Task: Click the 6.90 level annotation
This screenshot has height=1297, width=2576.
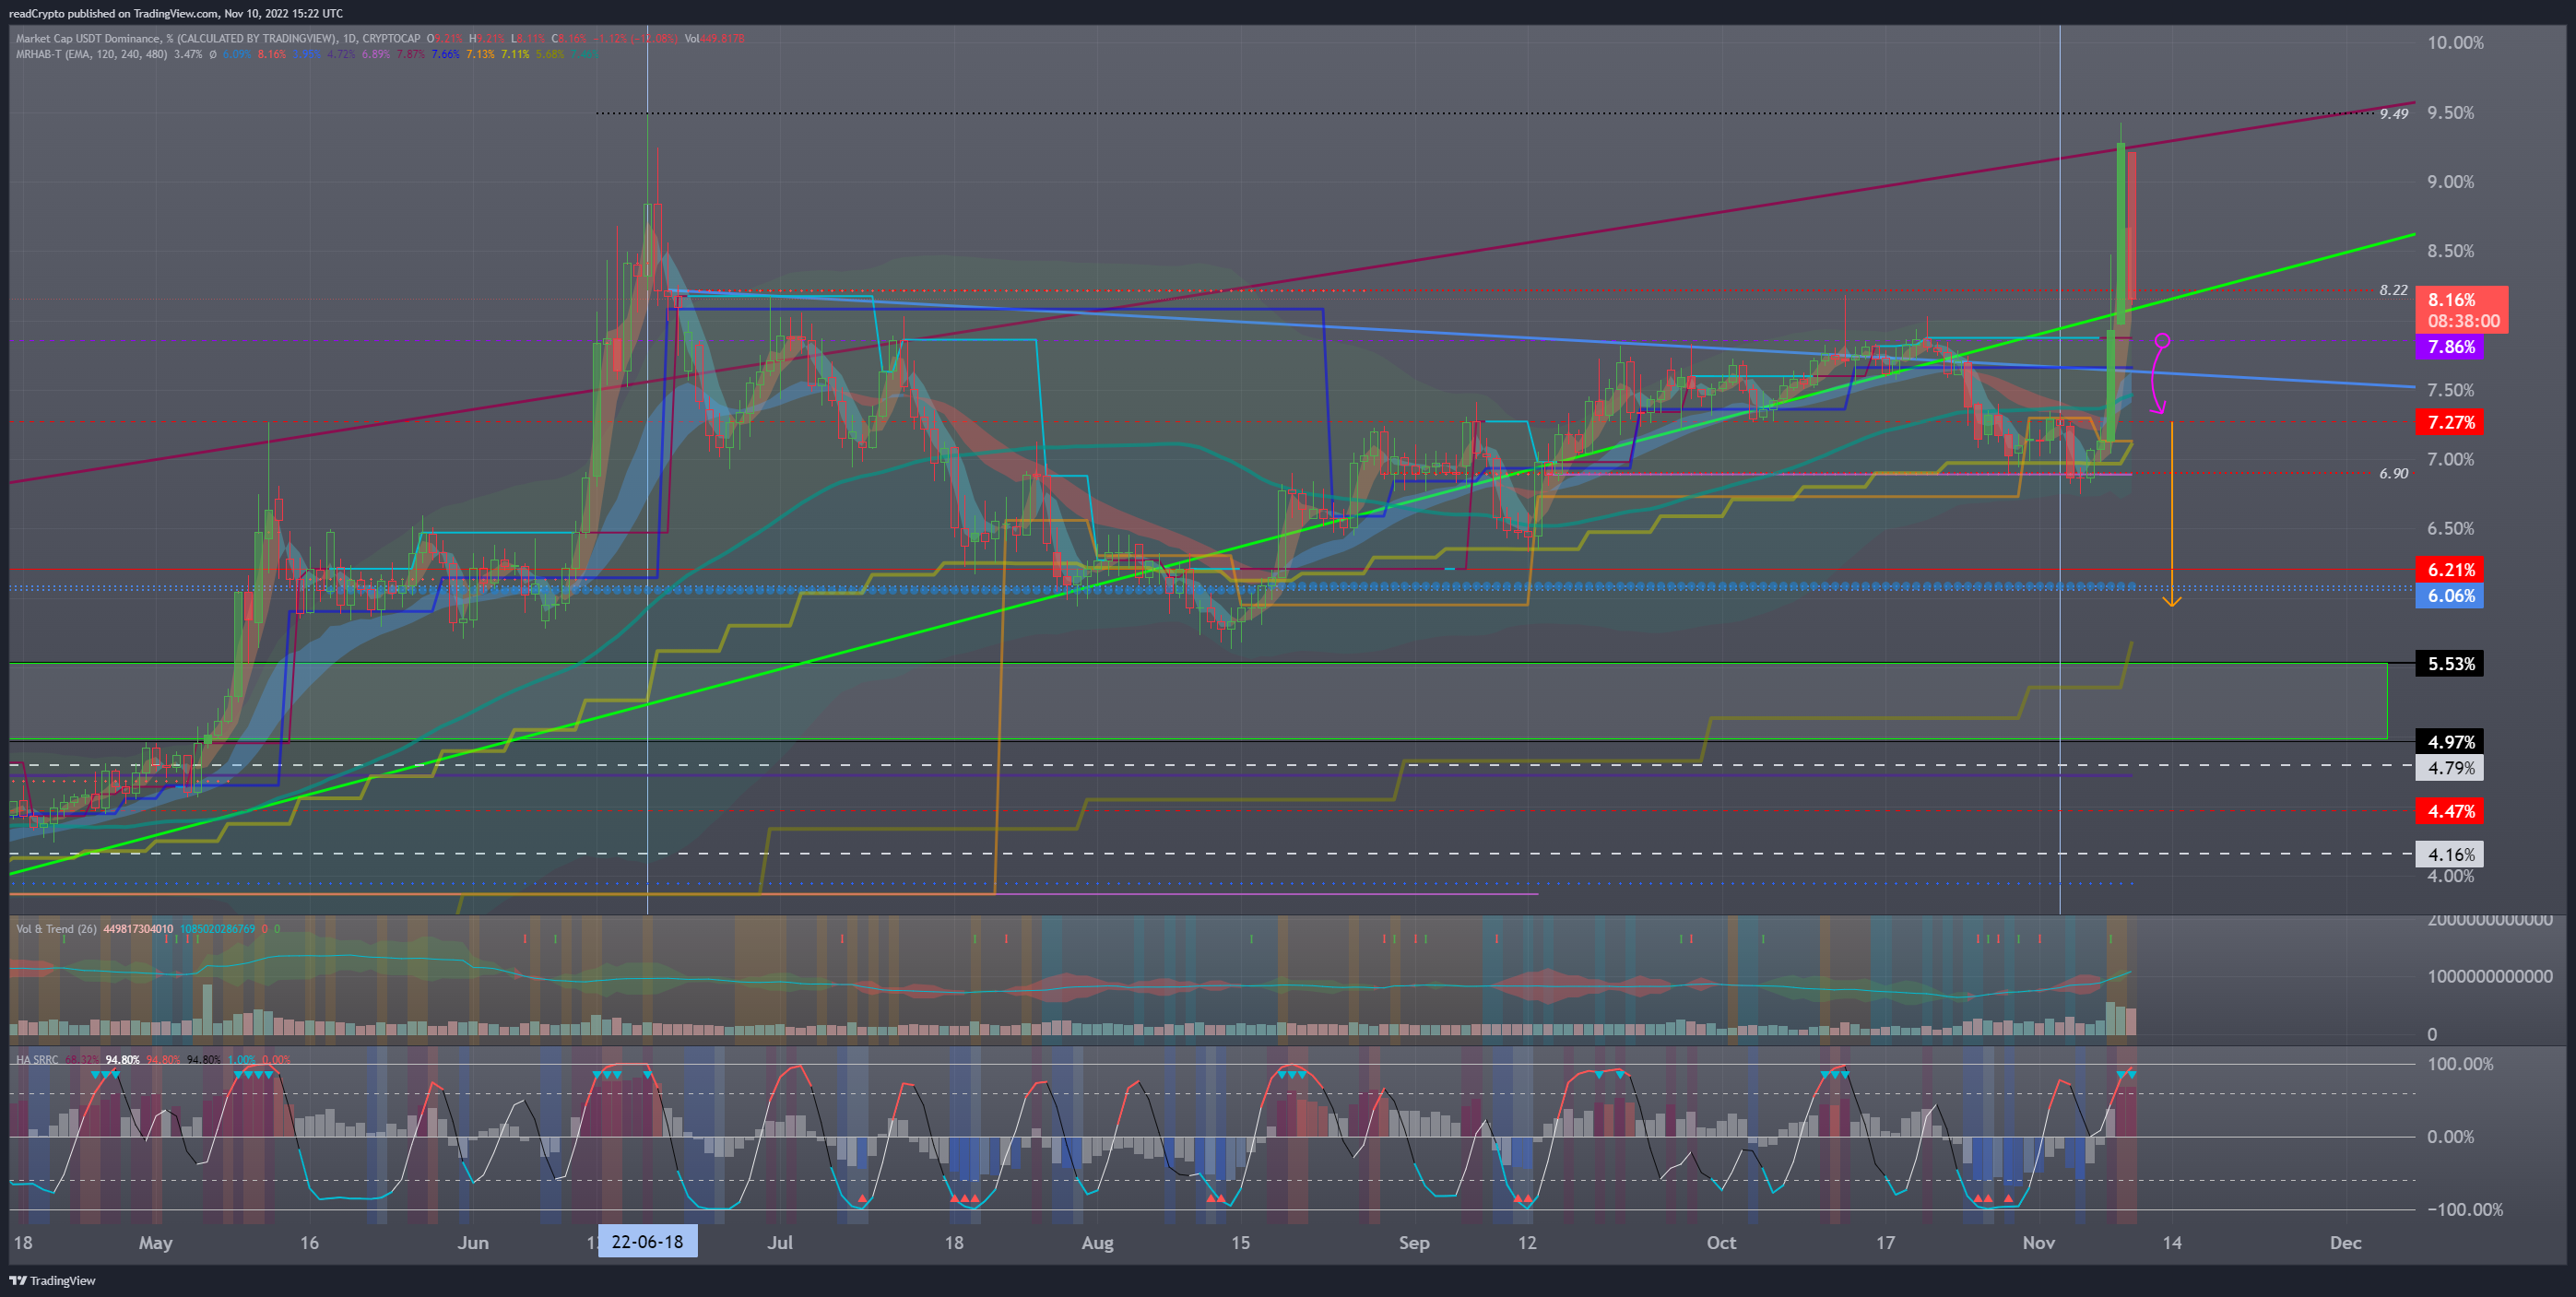Action: coord(2394,474)
